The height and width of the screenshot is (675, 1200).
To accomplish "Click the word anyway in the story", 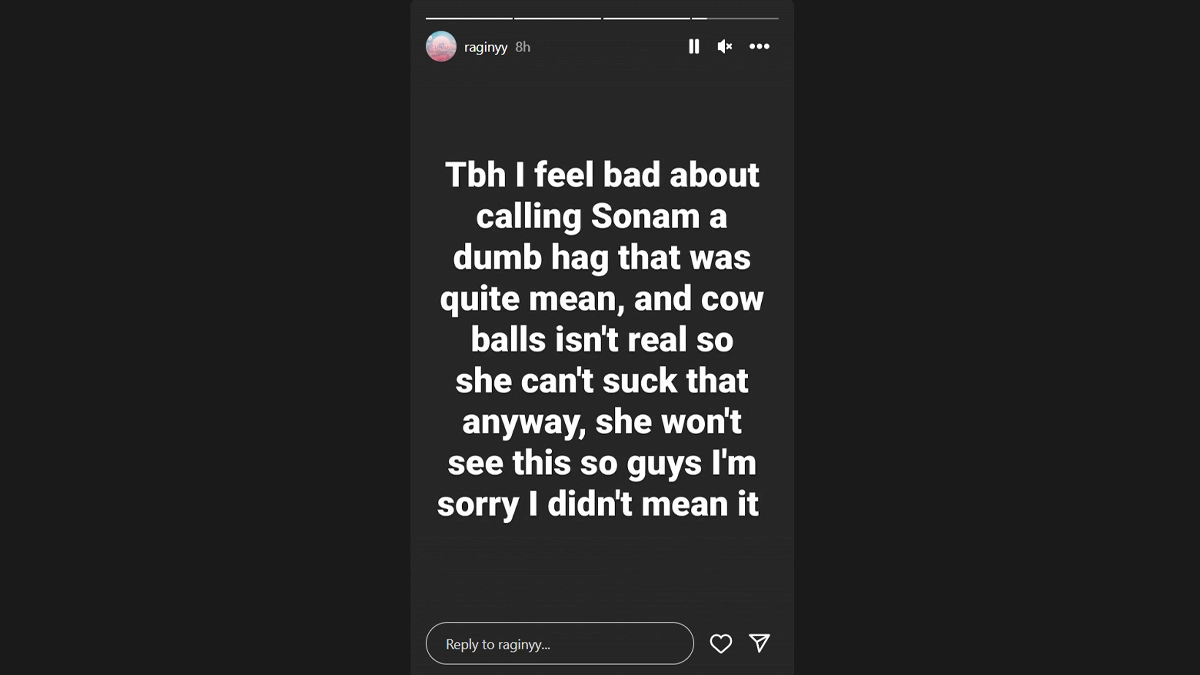I will coord(523,423).
